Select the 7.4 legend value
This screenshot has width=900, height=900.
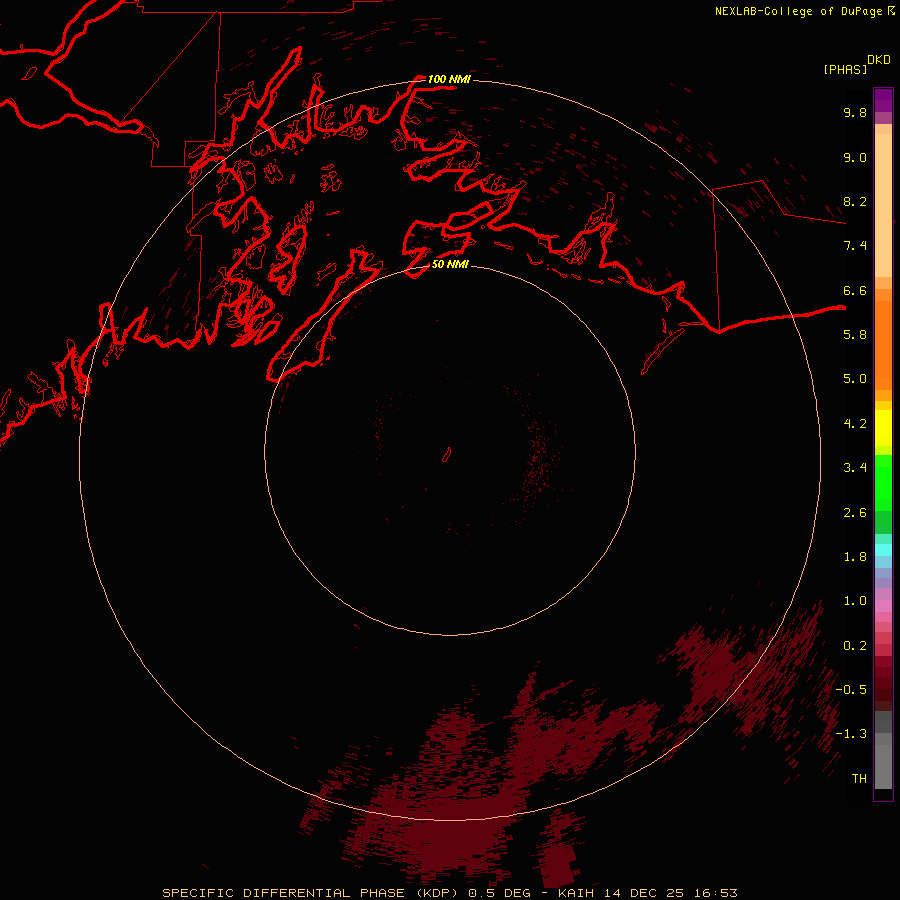pos(855,246)
